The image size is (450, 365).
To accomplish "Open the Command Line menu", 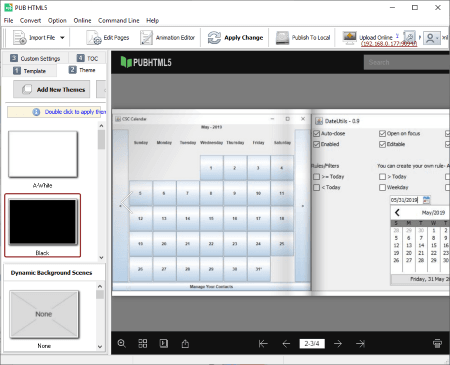I will (119, 20).
